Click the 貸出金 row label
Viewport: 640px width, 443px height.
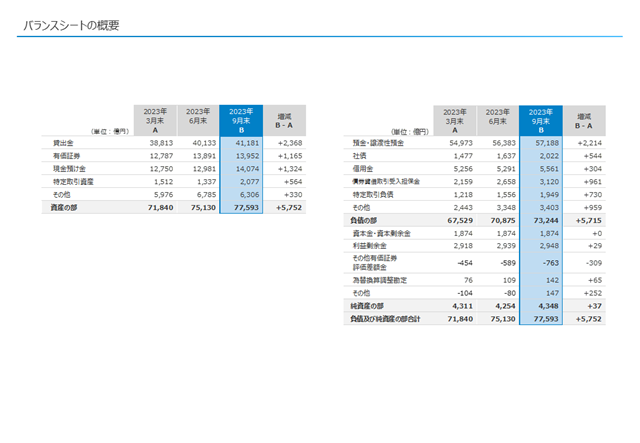(x=63, y=143)
